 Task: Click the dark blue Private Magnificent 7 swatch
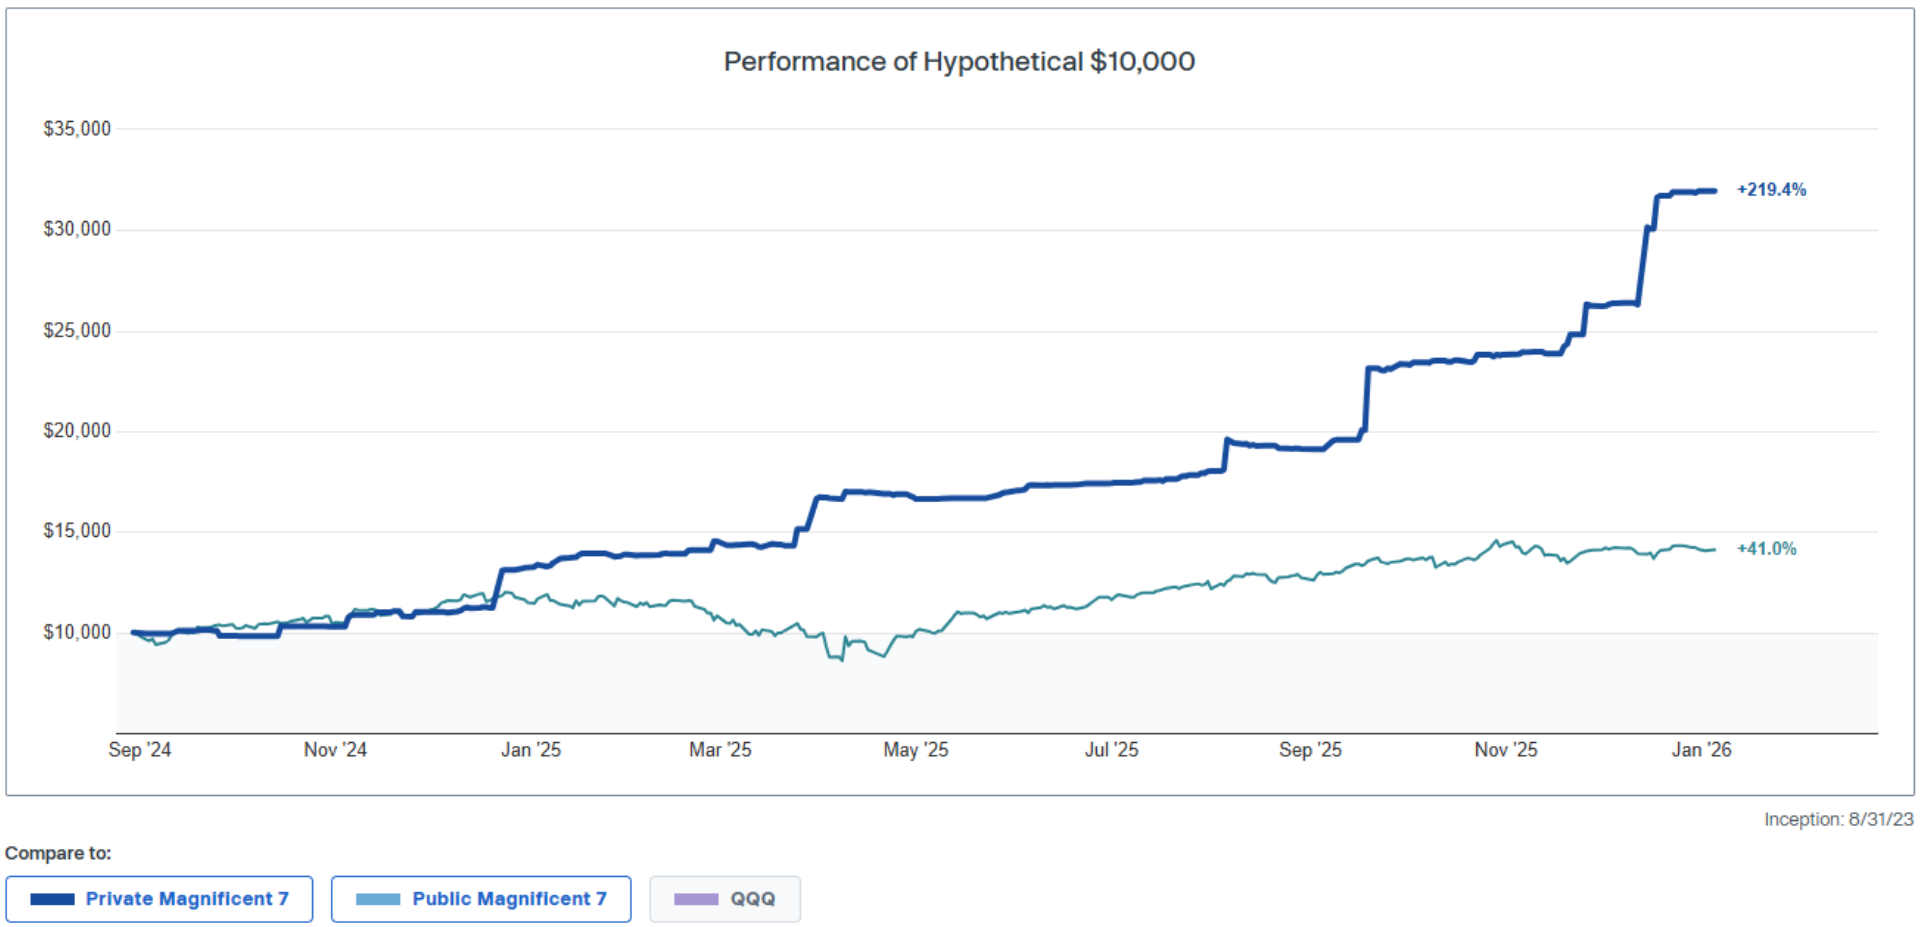click(53, 899)
